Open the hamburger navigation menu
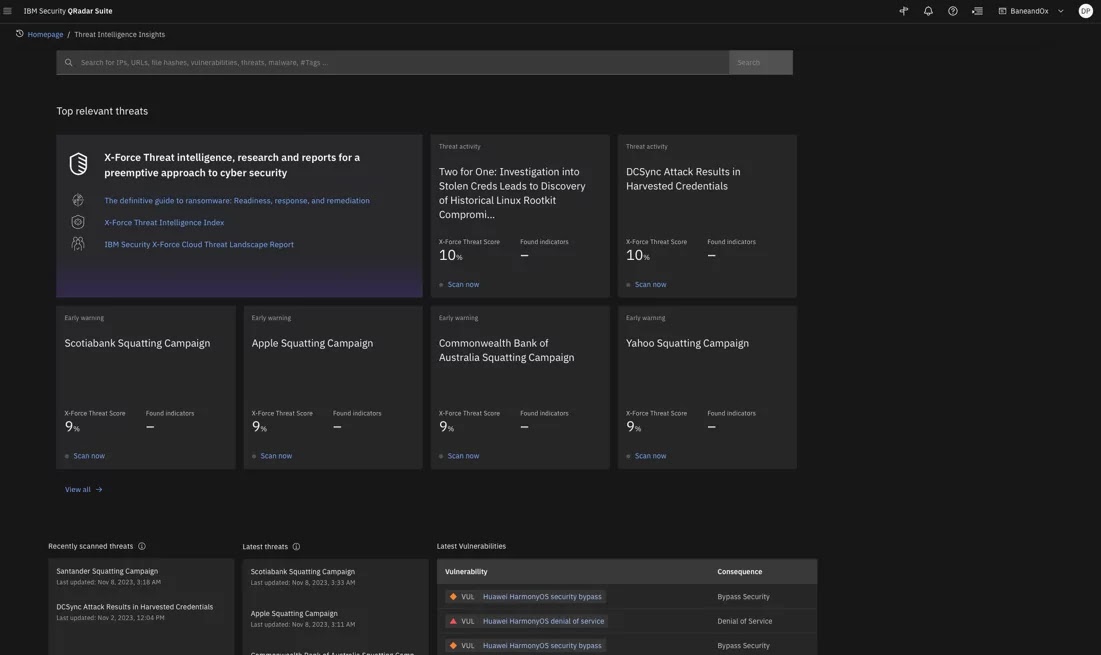The width and height of the screenshot is (1101, 655). 7,11
